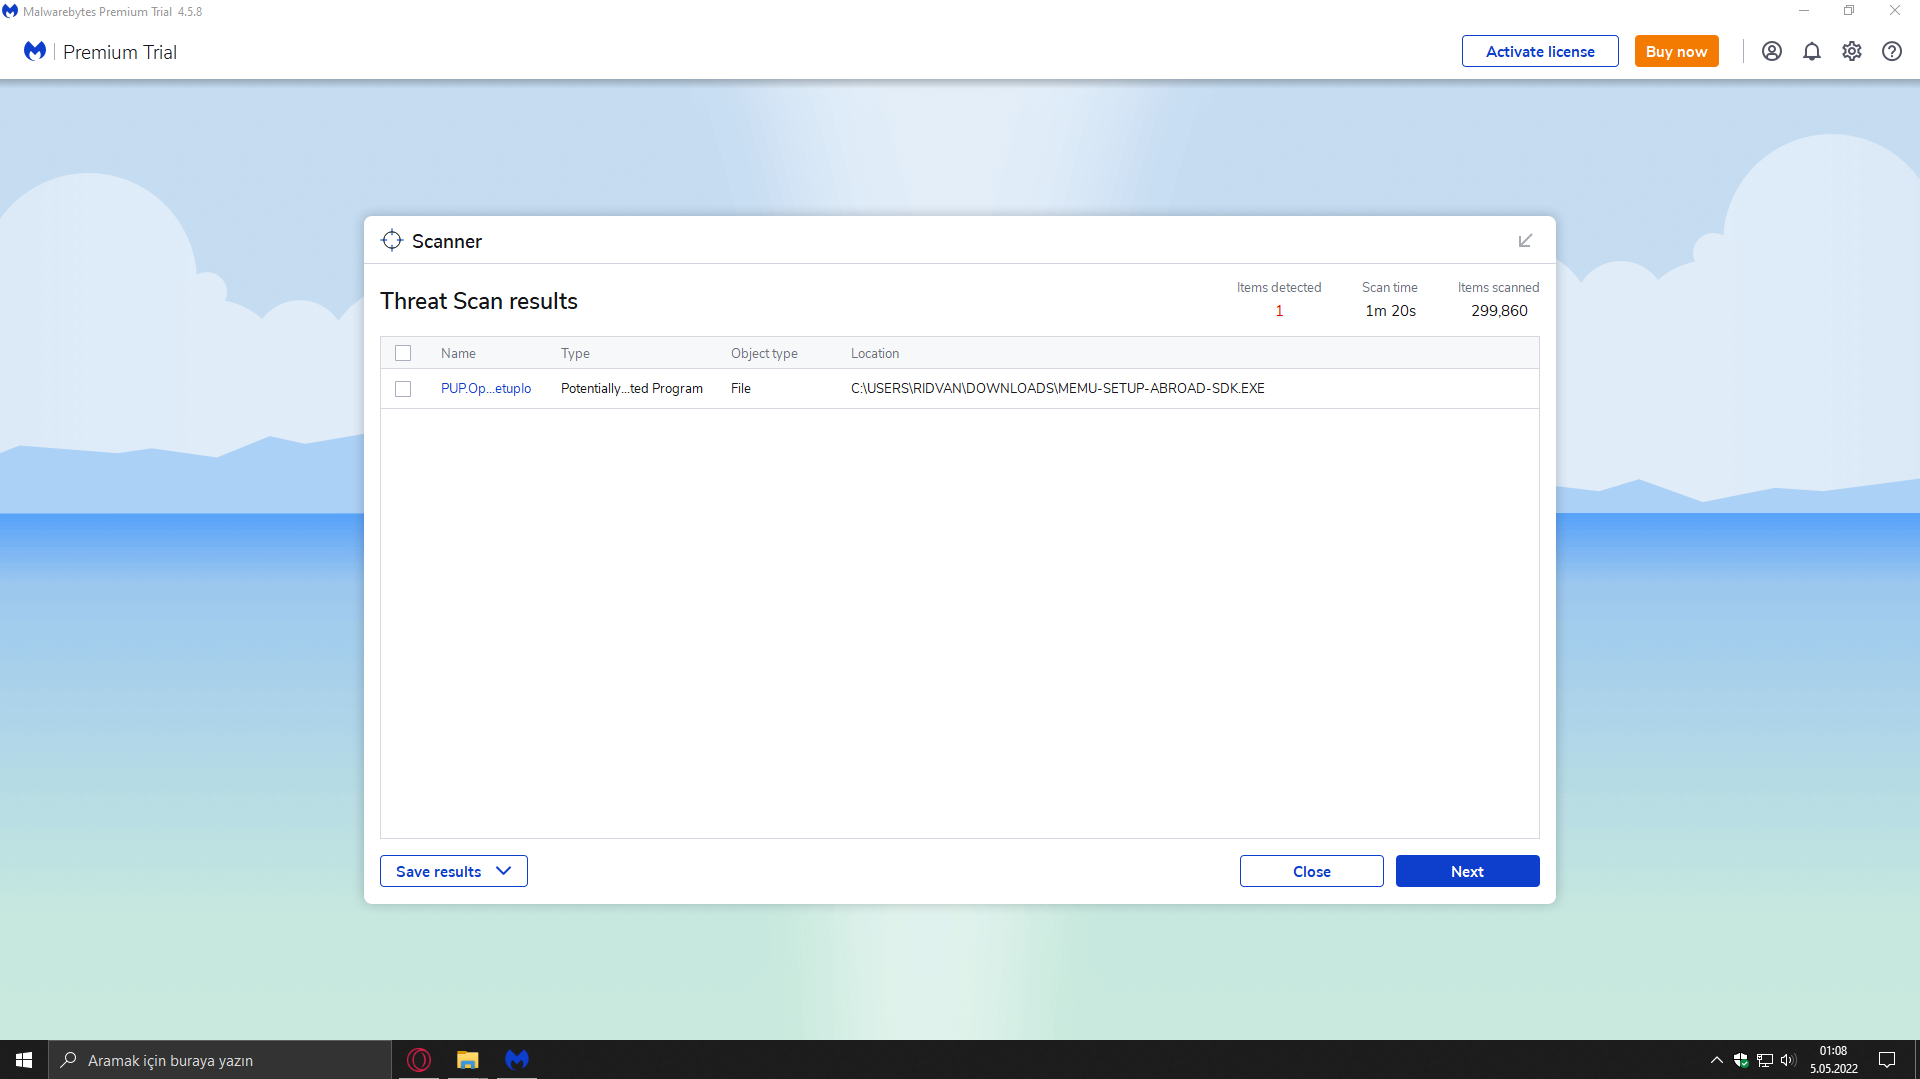
Task: Sort results by the Object type column header
Action: click(x=764, y=354)
